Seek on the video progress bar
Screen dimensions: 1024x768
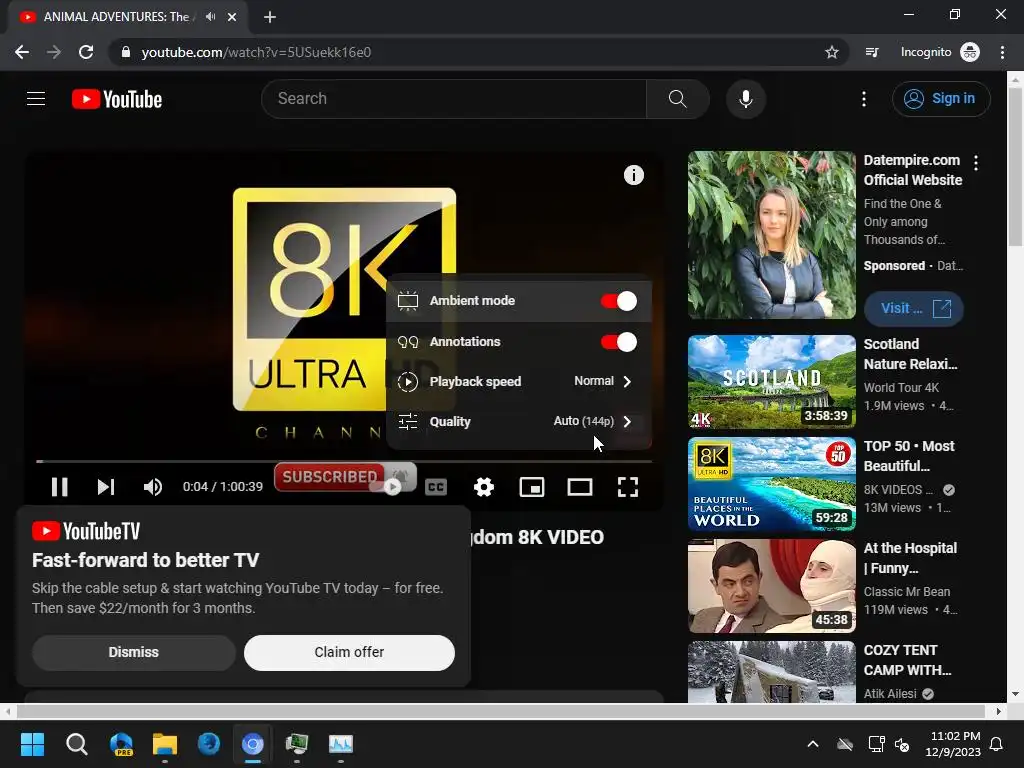click(344, 461)
